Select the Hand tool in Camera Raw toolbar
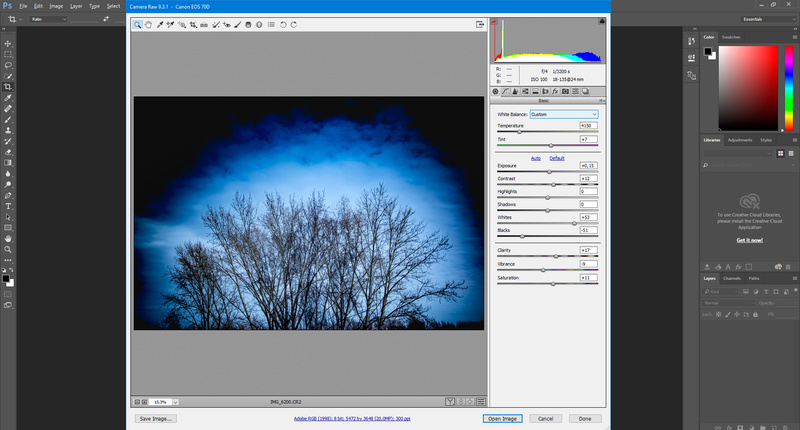This screenshot has height=430, width=800. point(149,23)
